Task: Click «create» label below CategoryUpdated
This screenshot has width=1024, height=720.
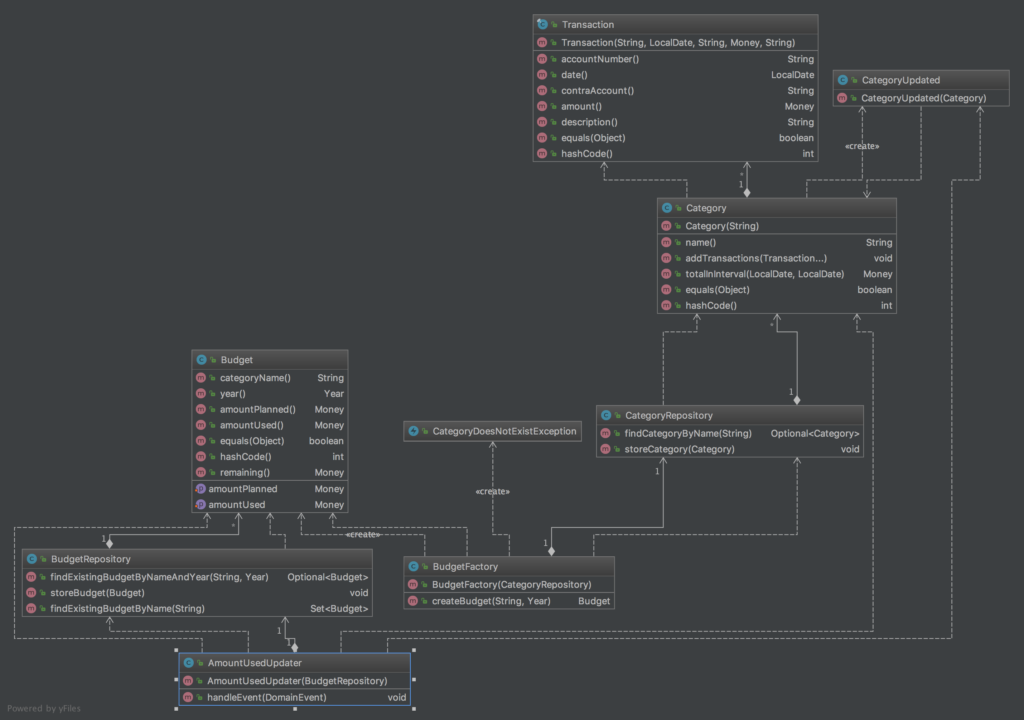Action: pos(862,146)
